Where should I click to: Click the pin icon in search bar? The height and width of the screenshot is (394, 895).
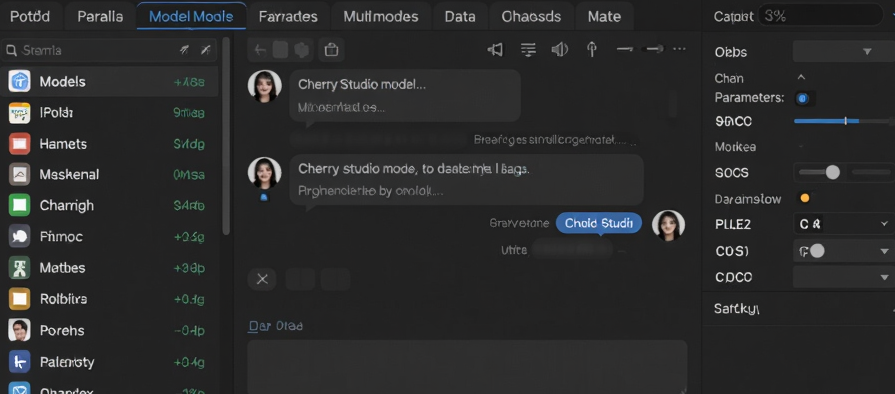pyautogui.click(x=184, y=50)
